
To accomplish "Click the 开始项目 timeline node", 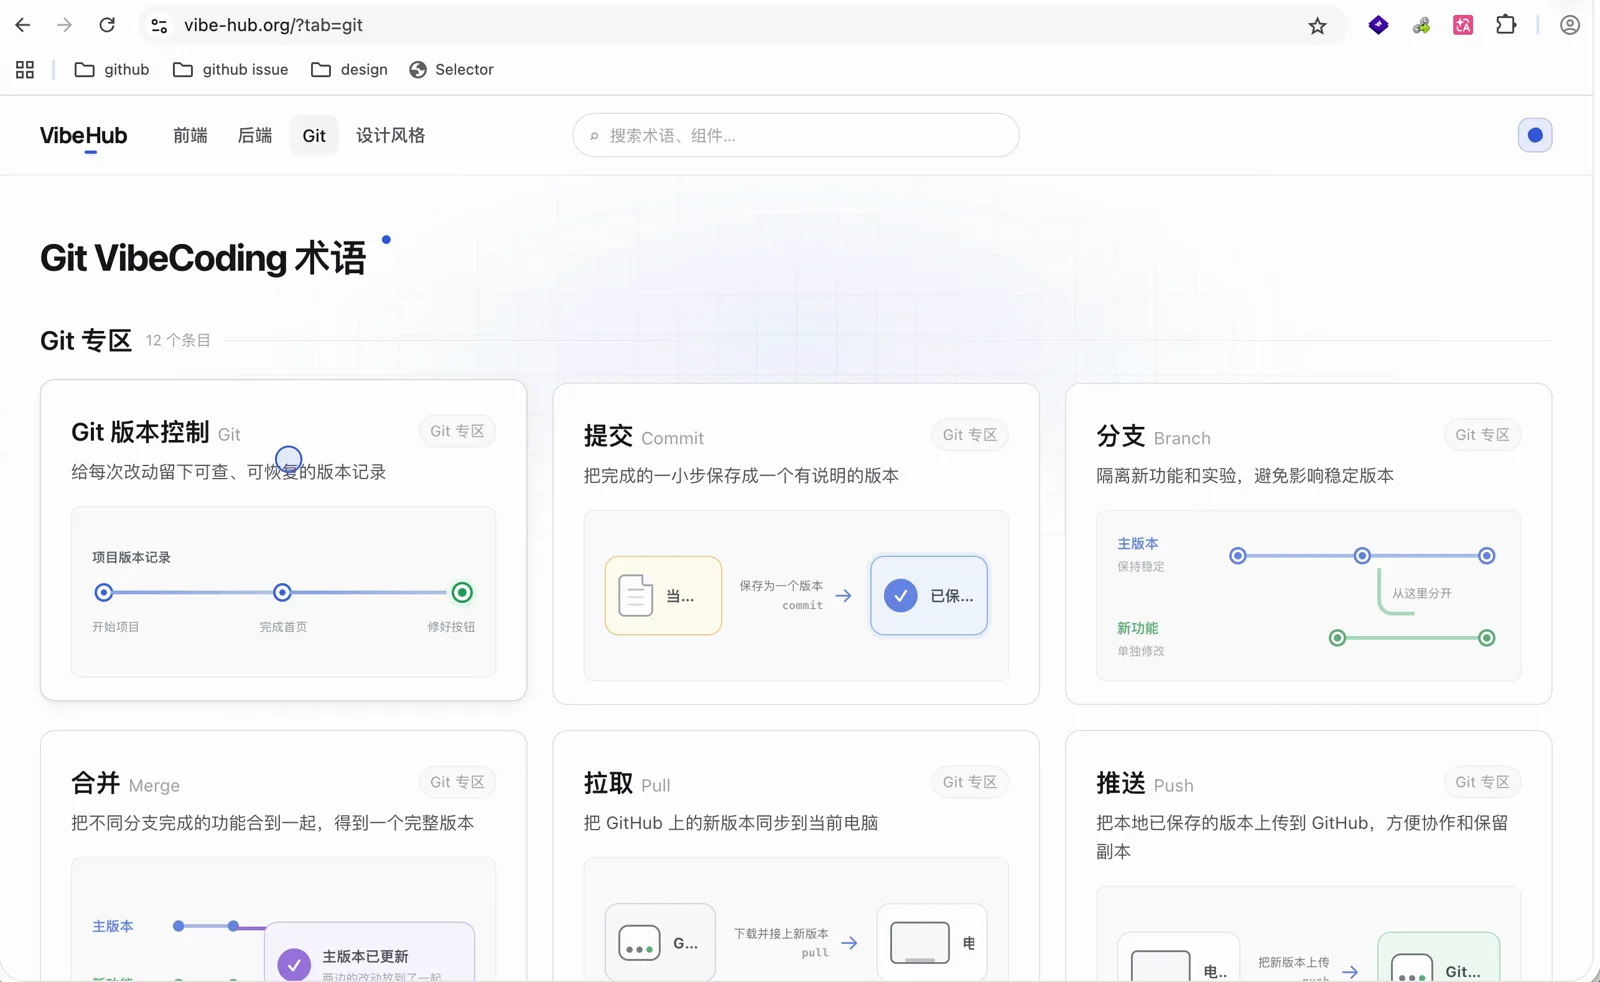I will (103, 593).
